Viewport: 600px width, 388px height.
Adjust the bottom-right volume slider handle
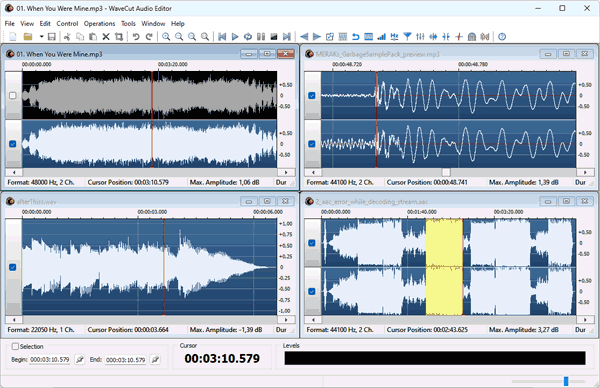(x=566, y=381)
